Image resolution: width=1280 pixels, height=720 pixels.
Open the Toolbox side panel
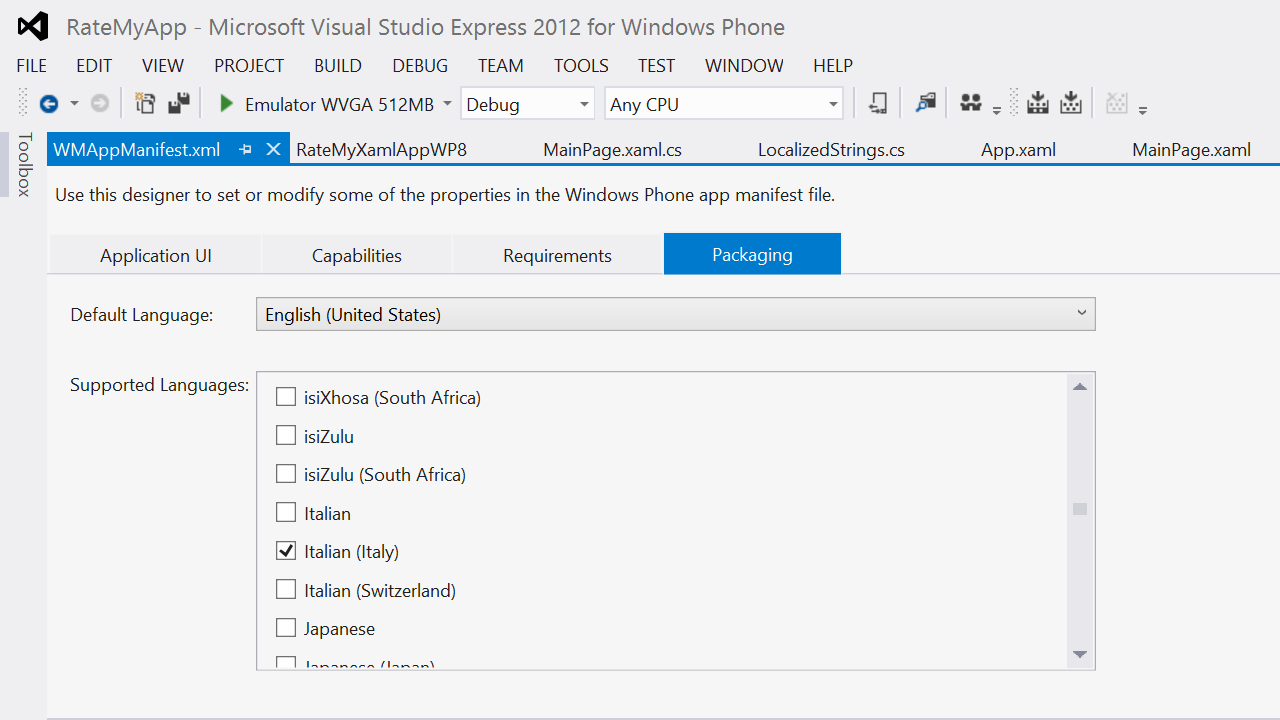(x=25, y=164)
